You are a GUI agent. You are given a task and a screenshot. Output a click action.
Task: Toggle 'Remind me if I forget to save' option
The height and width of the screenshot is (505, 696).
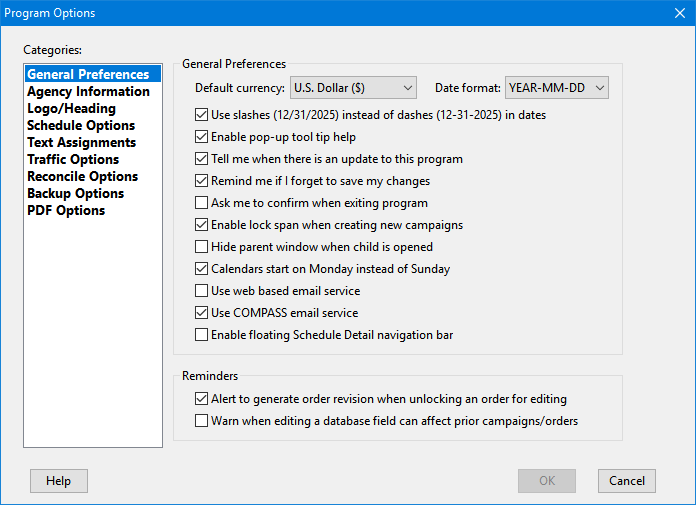click(x=202, y=181)
